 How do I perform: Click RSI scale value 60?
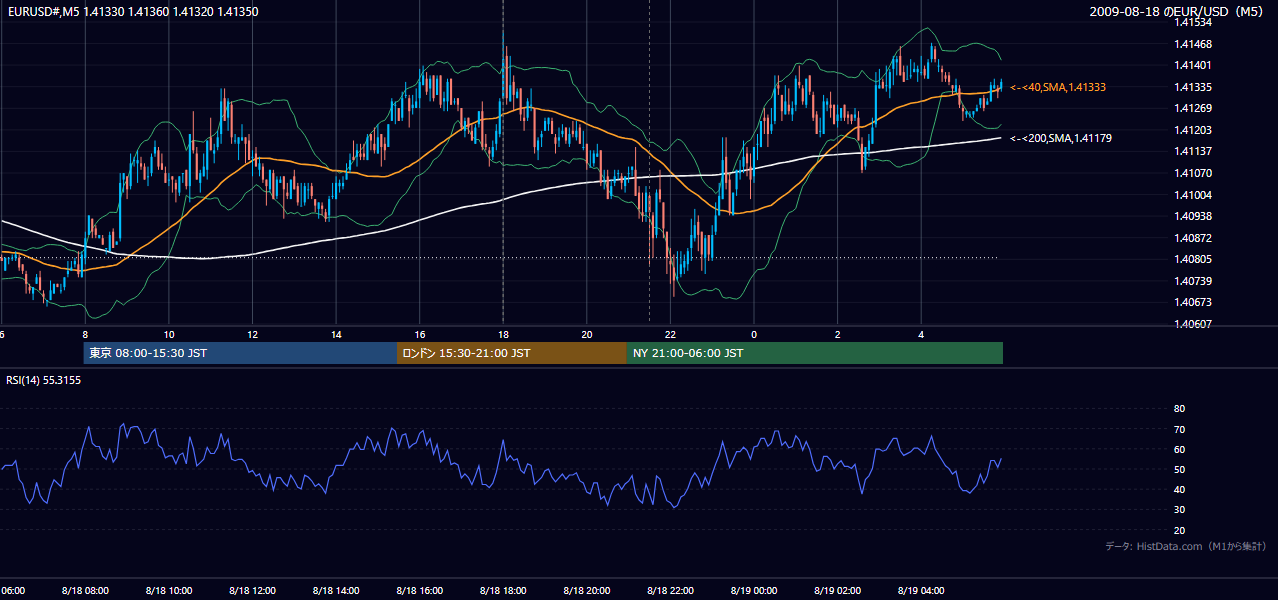click(1179, 449)
